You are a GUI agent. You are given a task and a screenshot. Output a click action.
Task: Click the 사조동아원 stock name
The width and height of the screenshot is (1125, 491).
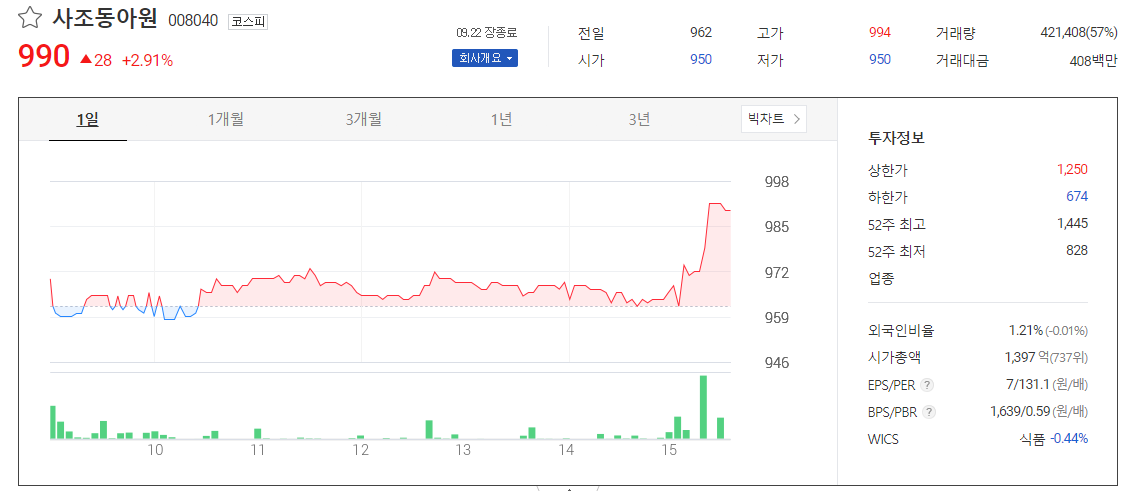click(x=105, y=19)
